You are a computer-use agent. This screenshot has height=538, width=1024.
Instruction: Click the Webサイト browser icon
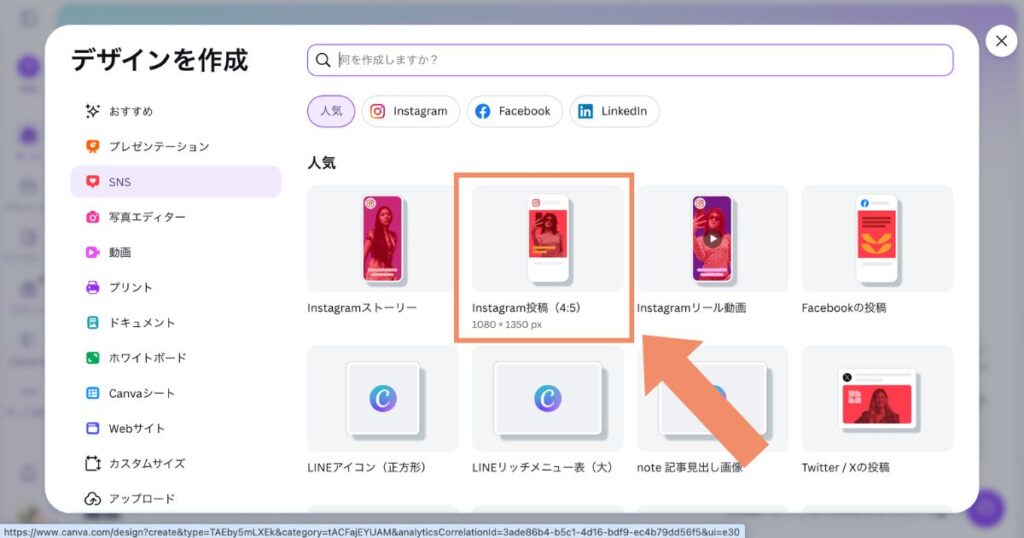coord(93,428)
